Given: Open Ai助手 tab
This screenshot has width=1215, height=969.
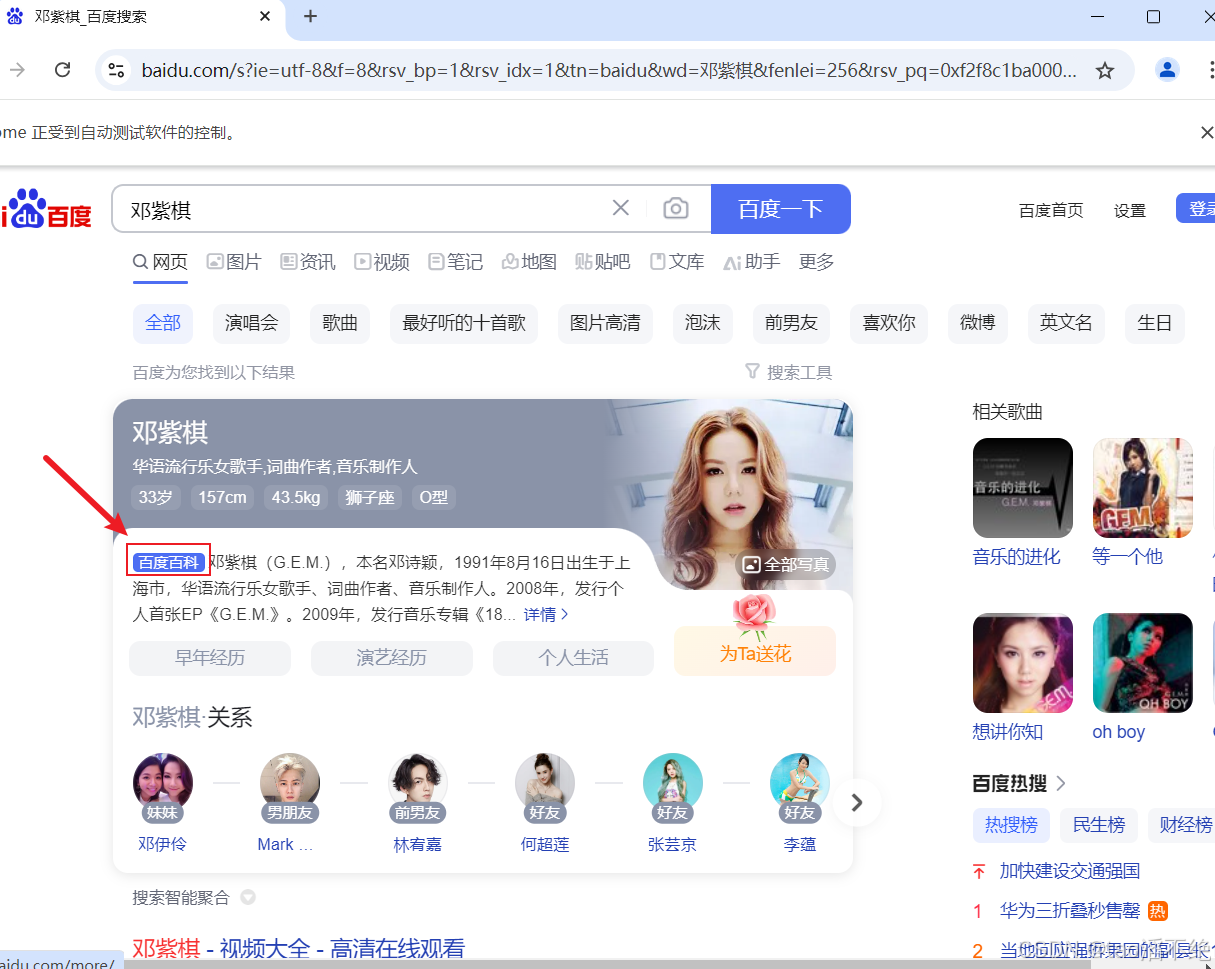Looking at the screenshot, I should point(751,262).
